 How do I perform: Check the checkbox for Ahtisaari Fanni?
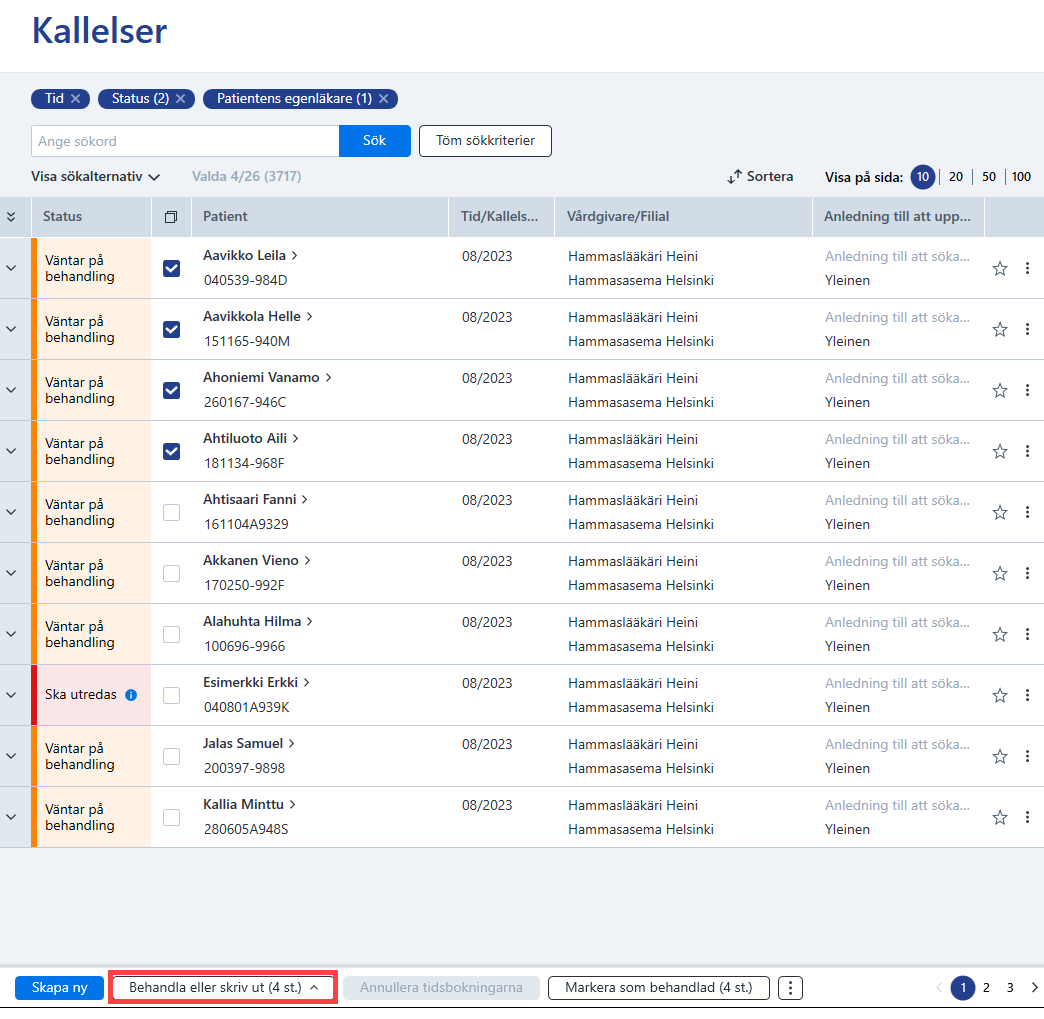coord(171,512)
